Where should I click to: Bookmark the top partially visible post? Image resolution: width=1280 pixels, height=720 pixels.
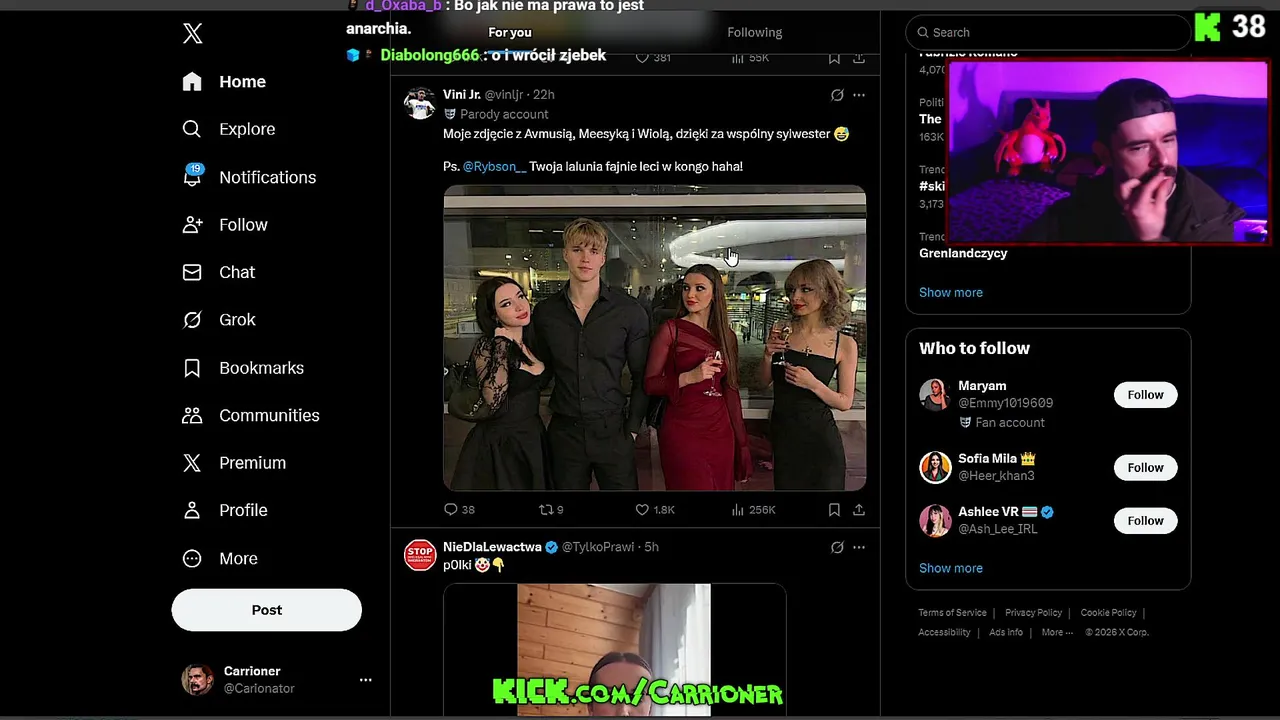[x=834, y=58]
